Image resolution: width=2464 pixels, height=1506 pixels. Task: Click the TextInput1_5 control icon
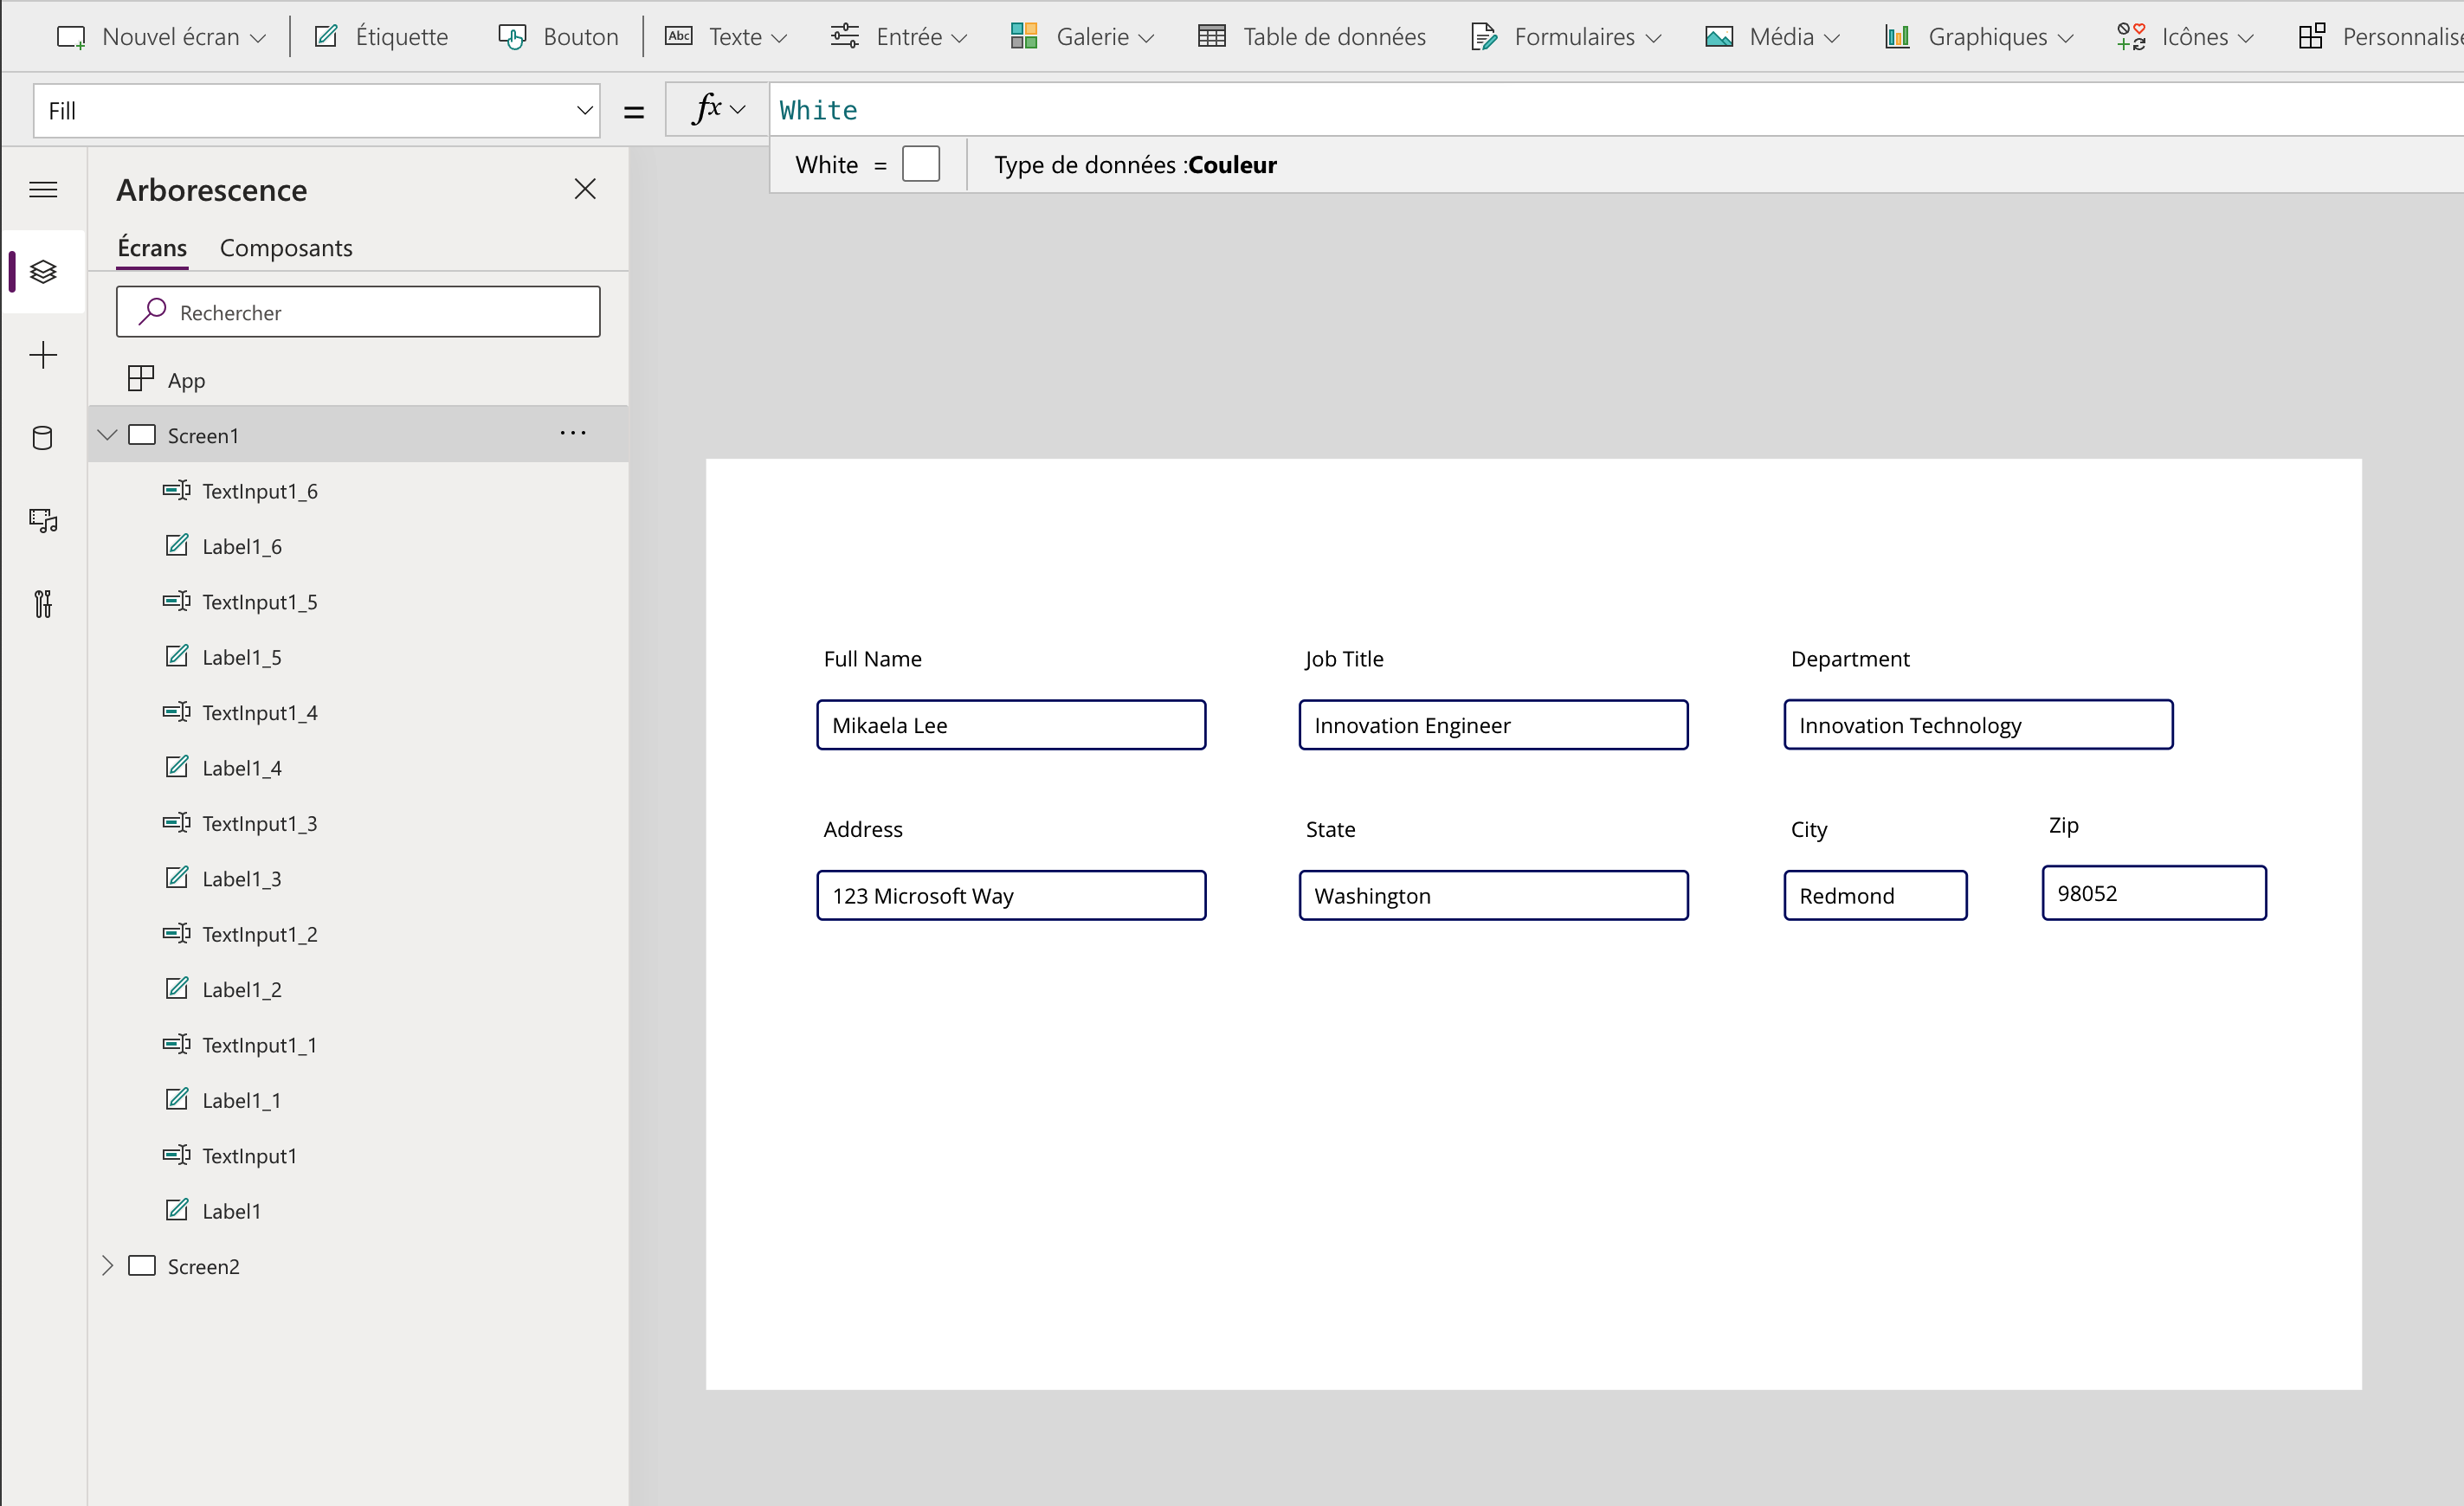point(177,601)
